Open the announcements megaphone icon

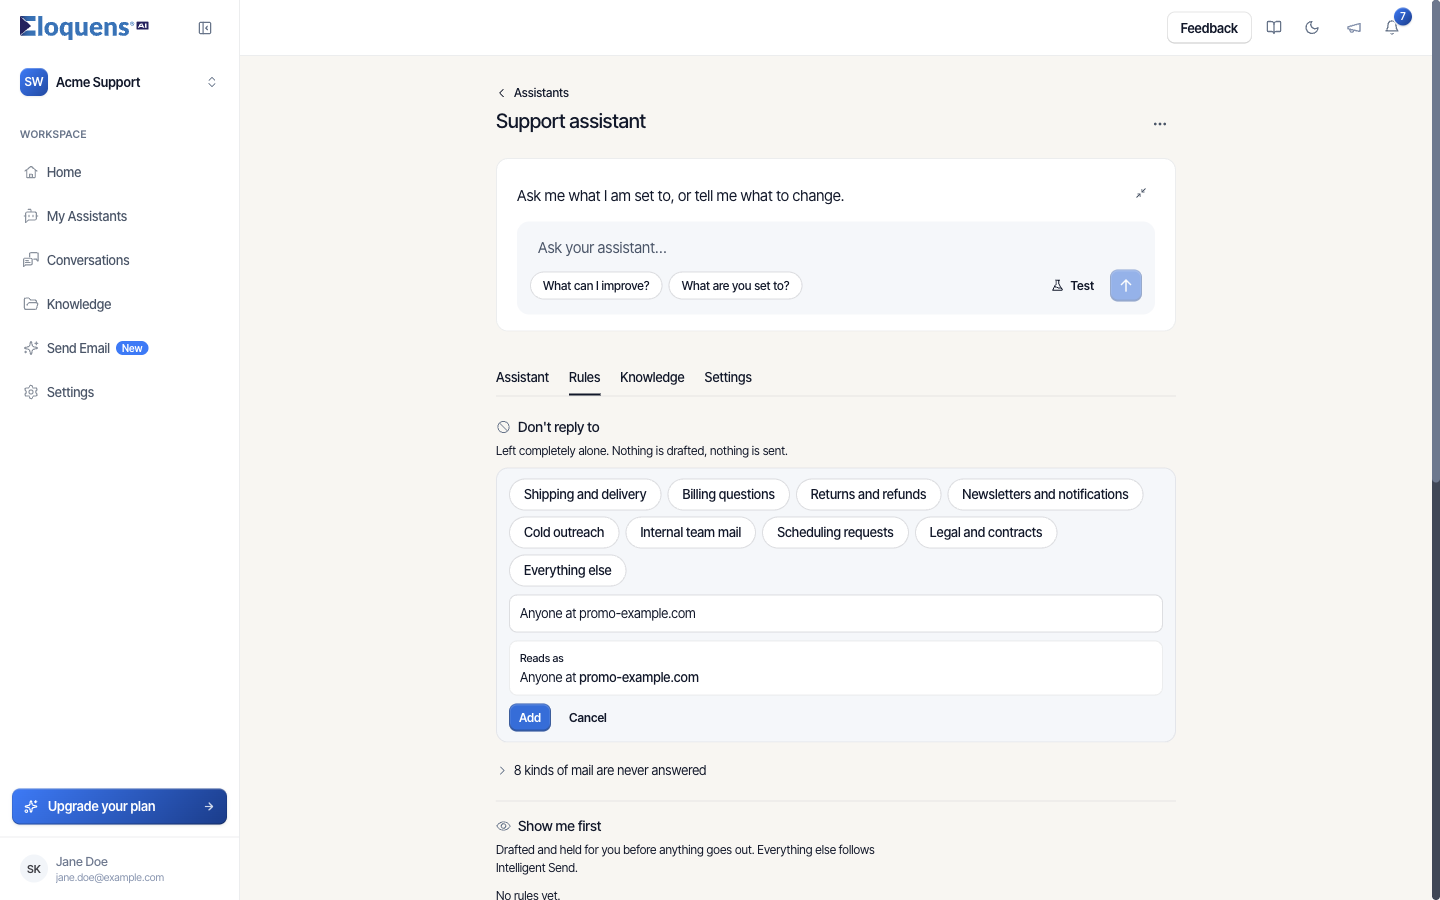coord(1354,28)
